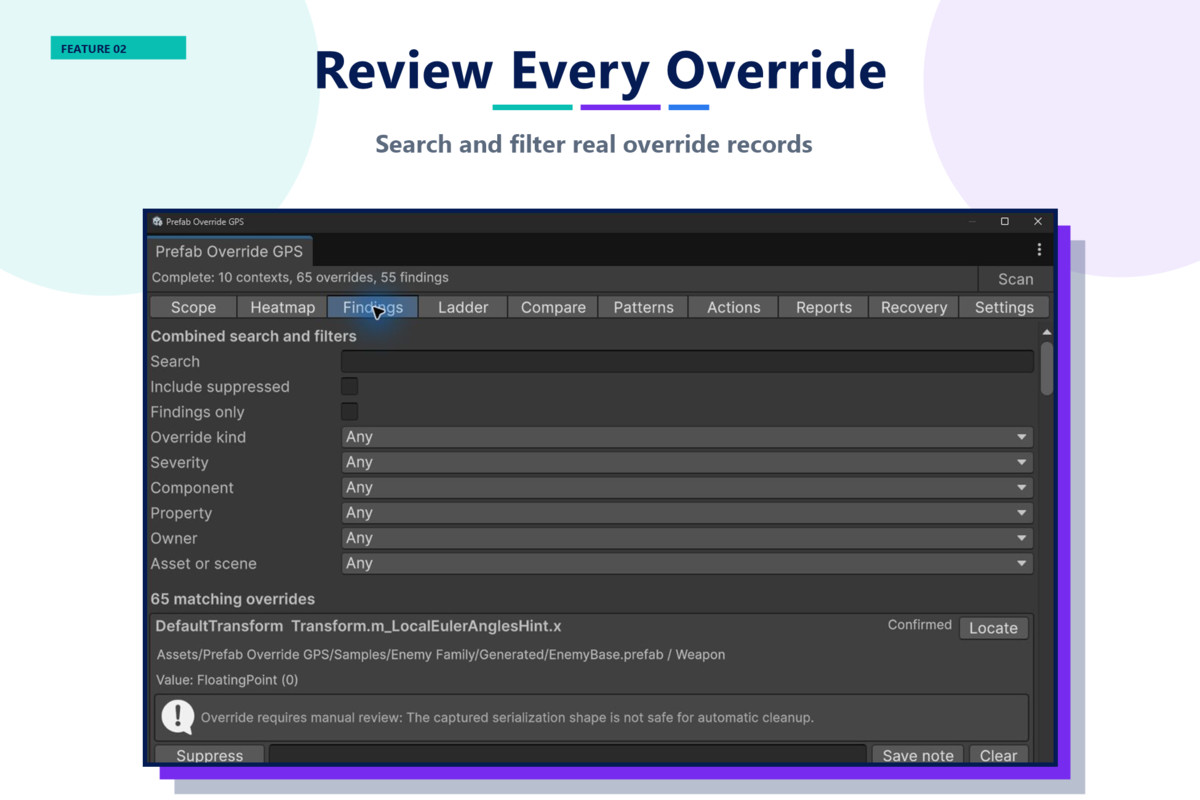
Task: Click the warning icon in review message
Action: click(178, 717)
